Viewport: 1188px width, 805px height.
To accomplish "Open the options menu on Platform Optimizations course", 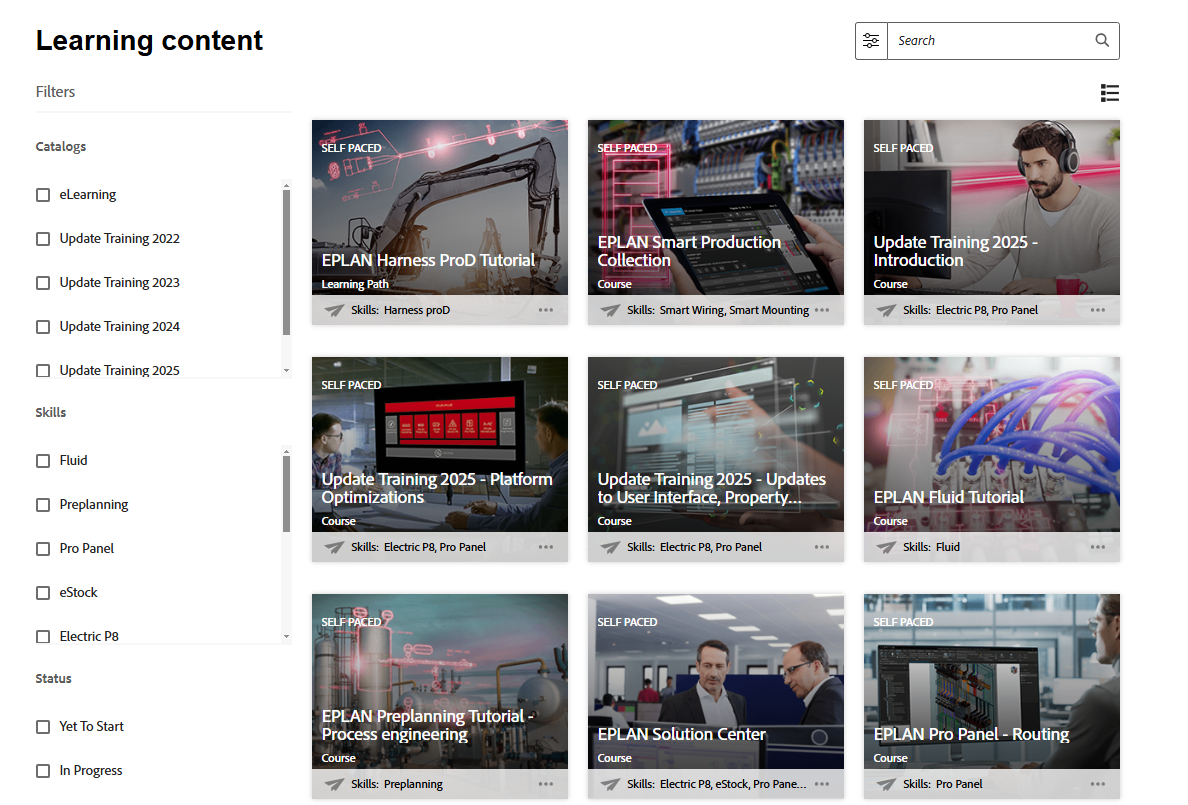I will coord(546,547).
